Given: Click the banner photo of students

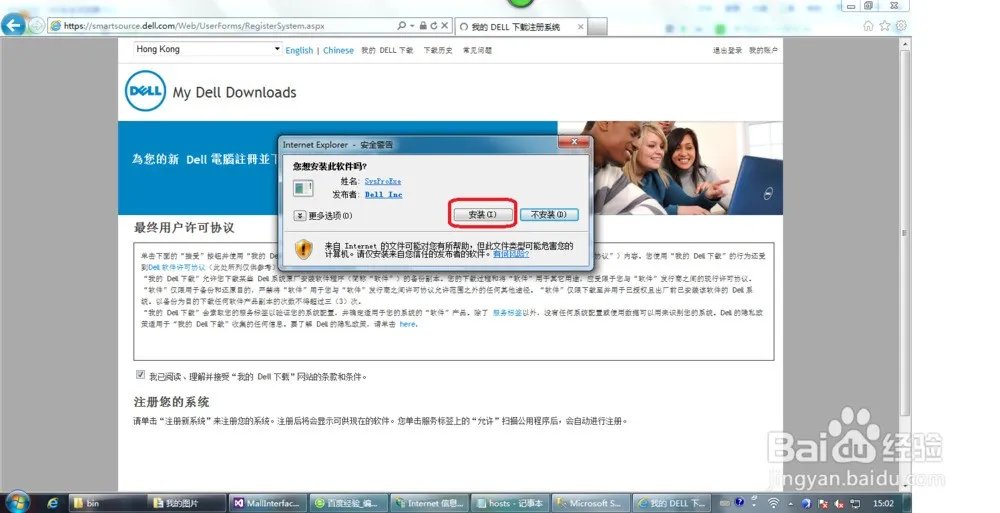Looking at the screenshot, I should tap(670, 168).
